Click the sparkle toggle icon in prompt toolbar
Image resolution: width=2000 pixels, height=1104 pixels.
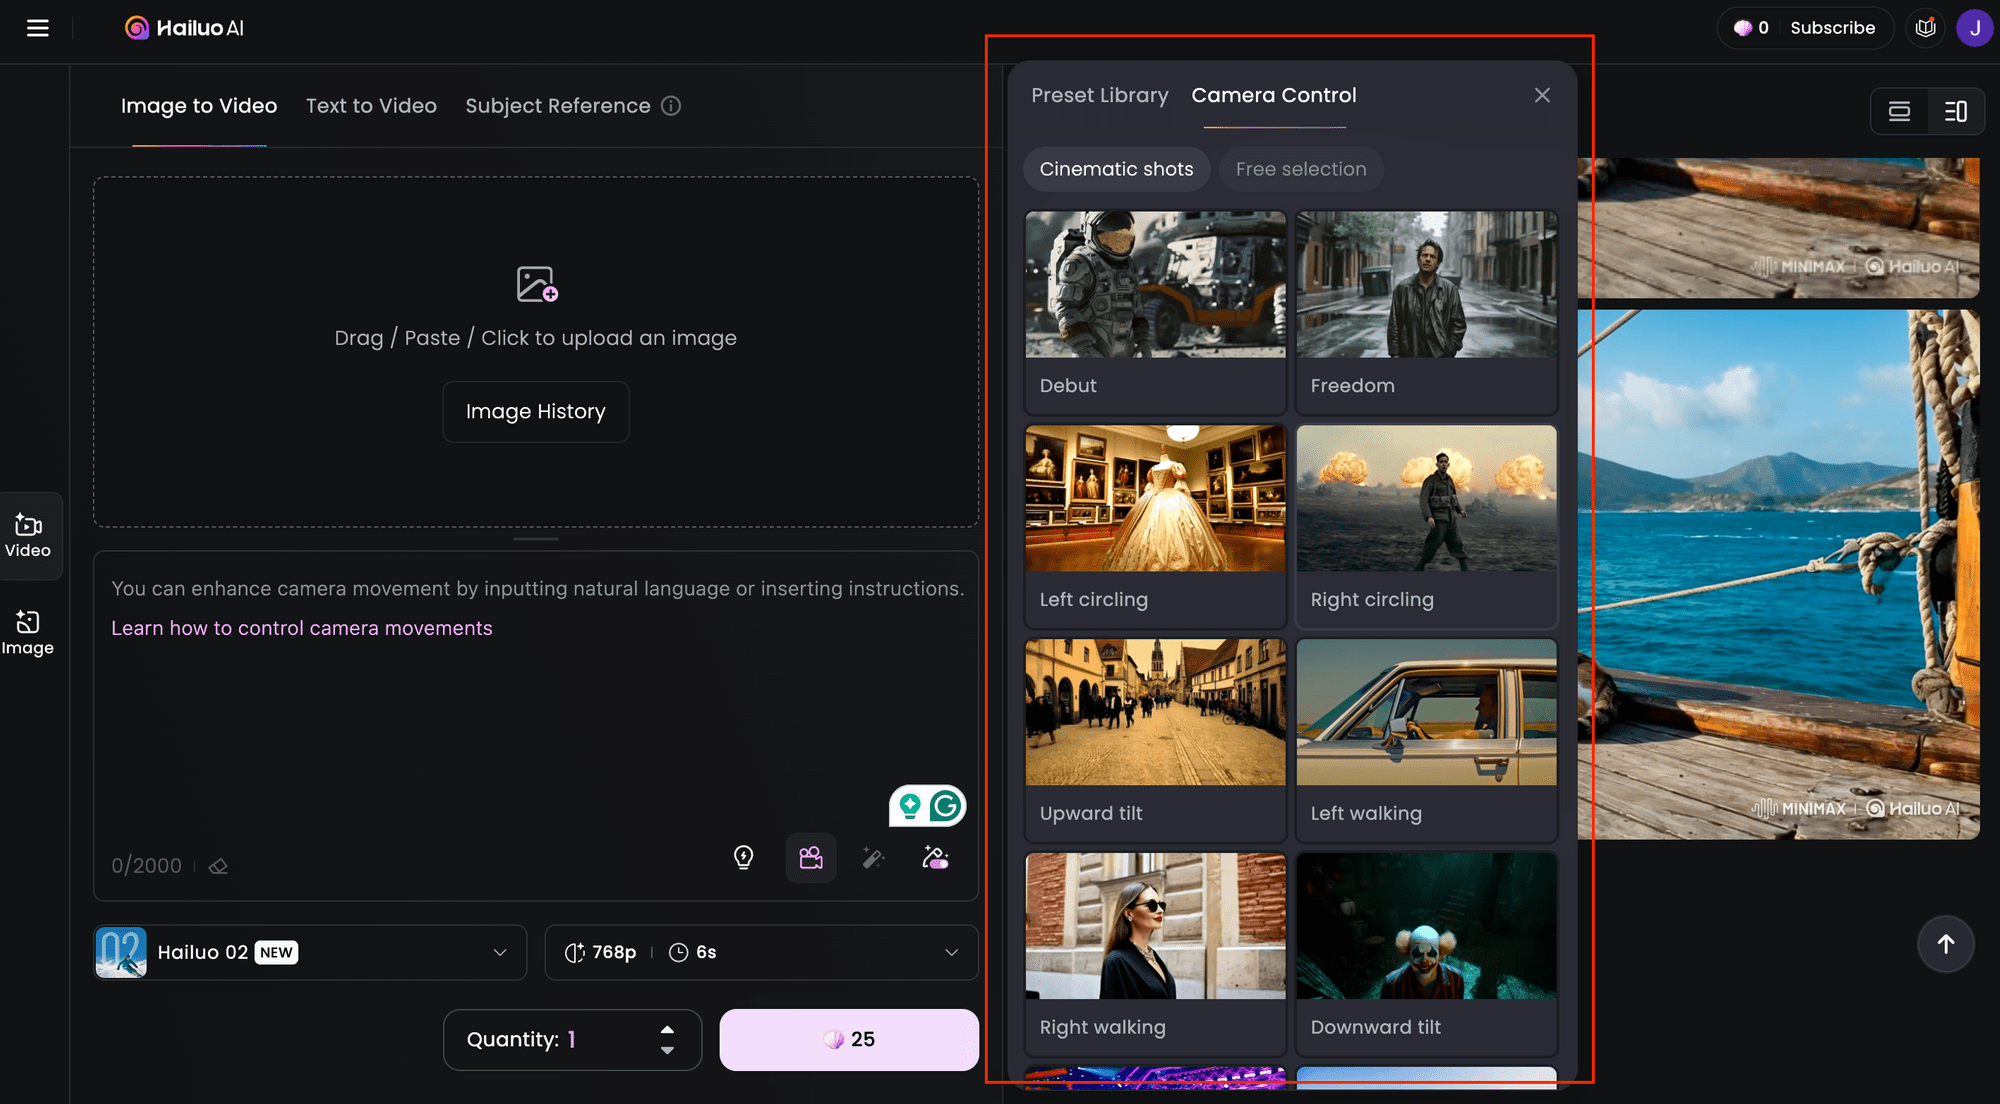(x=935, y=857)
